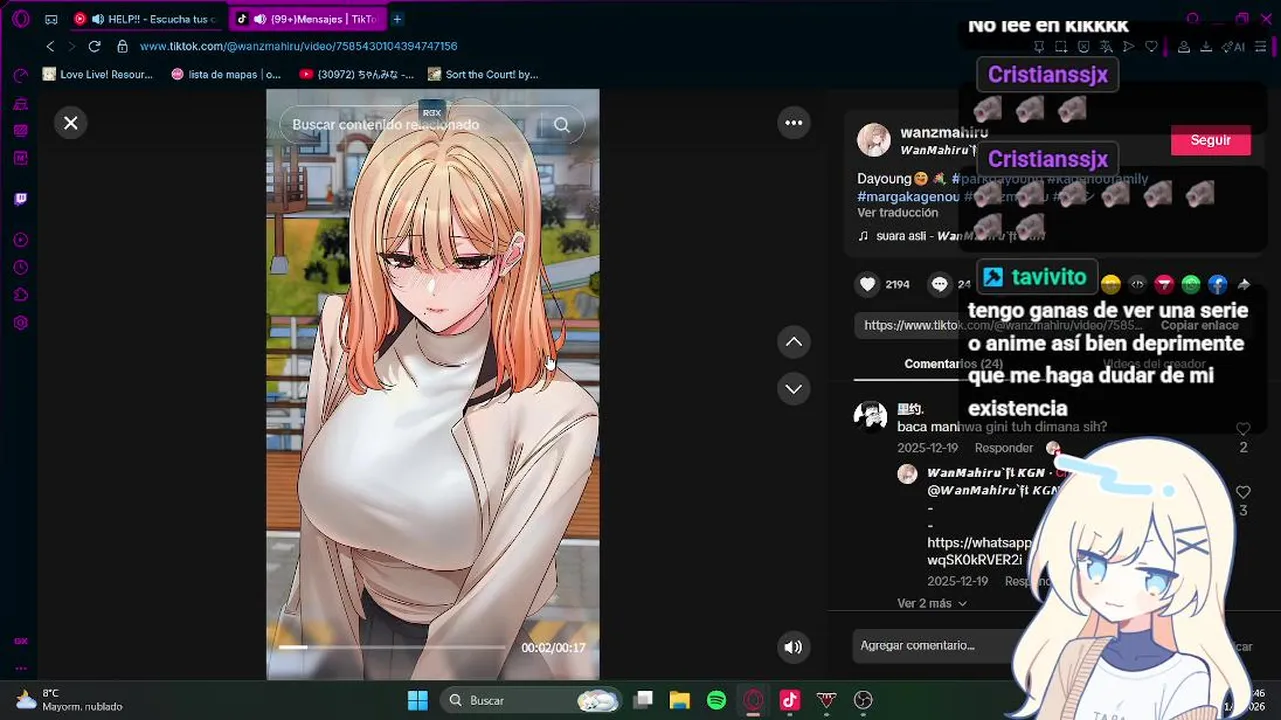Go to the next video
This screenshot has width=1281, height=720.
click(x=794, y=389)
